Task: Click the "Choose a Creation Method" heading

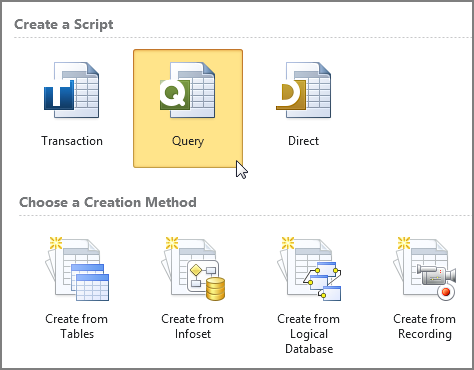Action: click(x=108, y=203)
